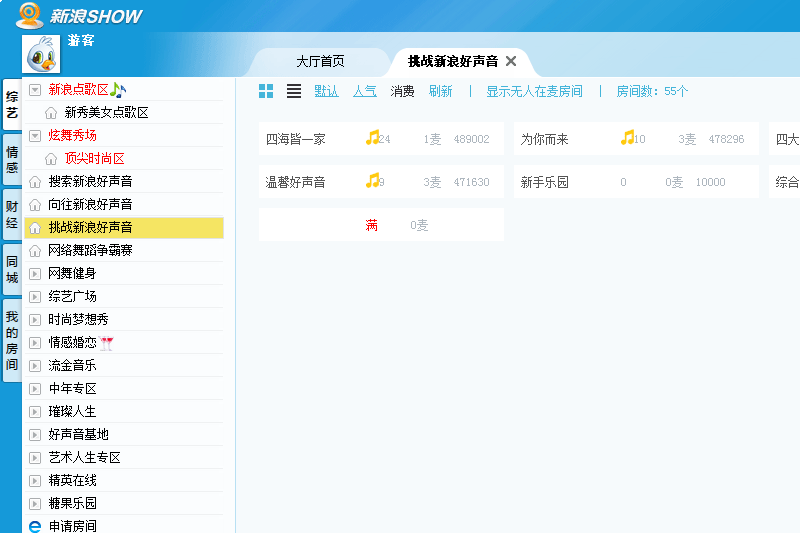The width and height of the screenshot is (800, 533).
Task: Click music note icon in 四海皆一家 room
Action: click(x=372, y=138)
